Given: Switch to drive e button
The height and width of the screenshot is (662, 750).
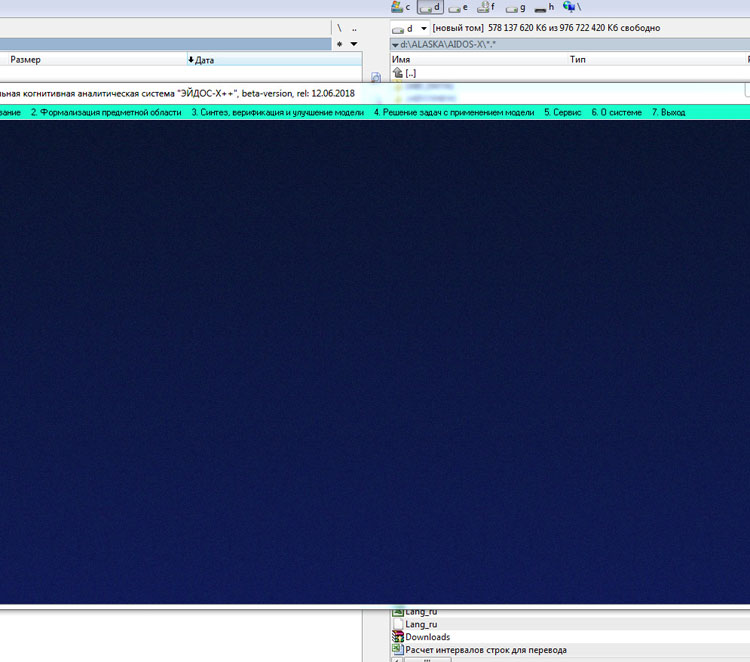Looking at the screenshot, I should coord(458,7).
